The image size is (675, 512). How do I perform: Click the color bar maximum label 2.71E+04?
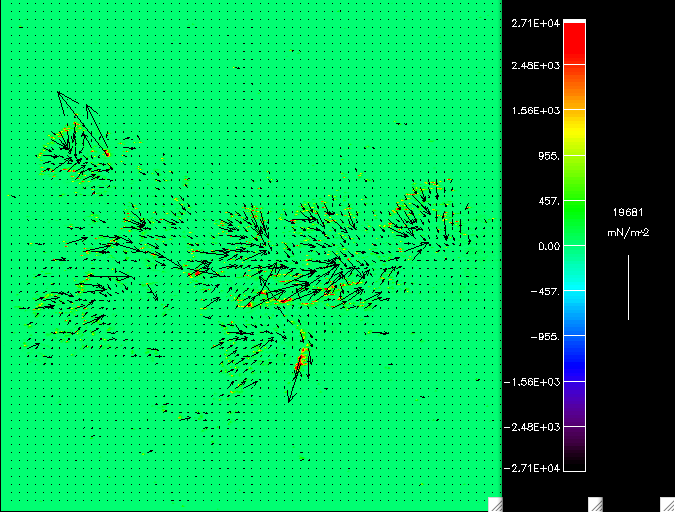535,23
